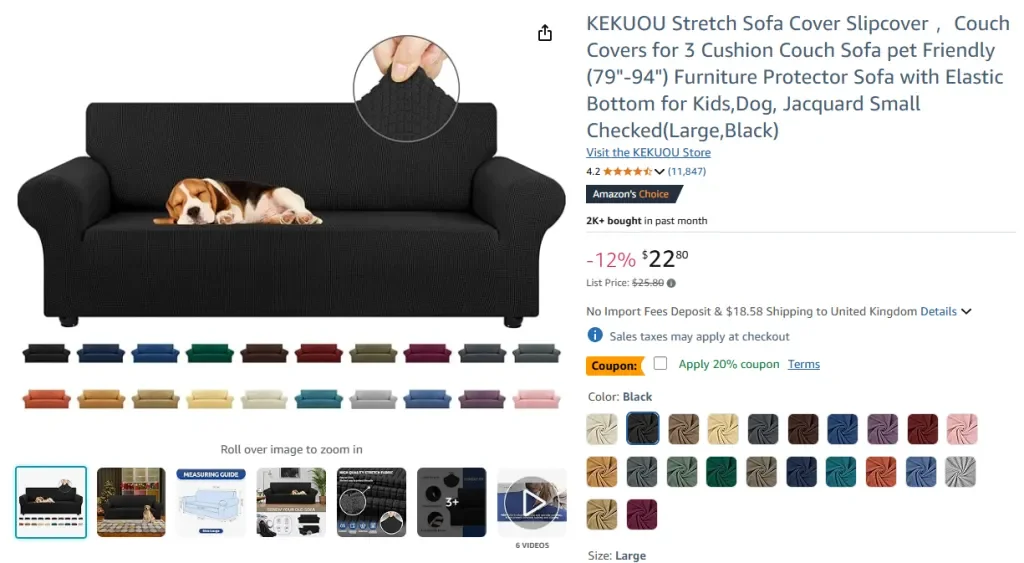Open the coupon Terms link
Image resolution: width=1024 pixels, height=563 pixels.
(x=803, y=364)
